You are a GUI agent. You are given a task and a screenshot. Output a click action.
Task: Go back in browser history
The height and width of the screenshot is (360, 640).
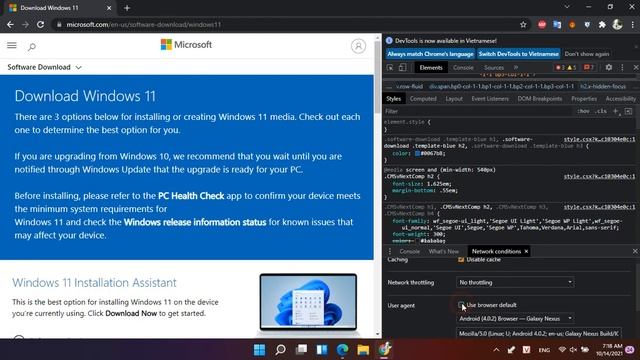10,24
